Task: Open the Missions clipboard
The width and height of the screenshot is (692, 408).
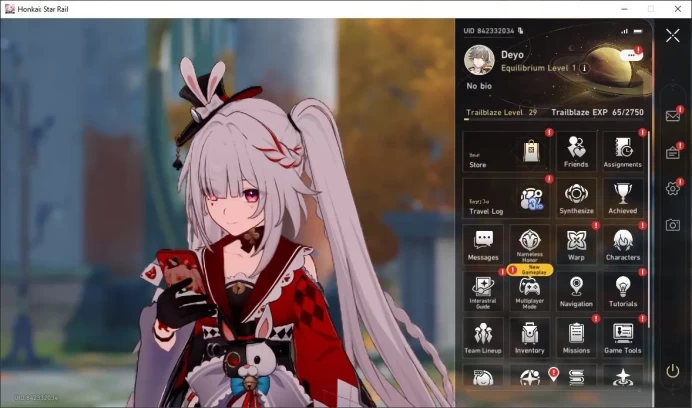Action: [576, 338]
